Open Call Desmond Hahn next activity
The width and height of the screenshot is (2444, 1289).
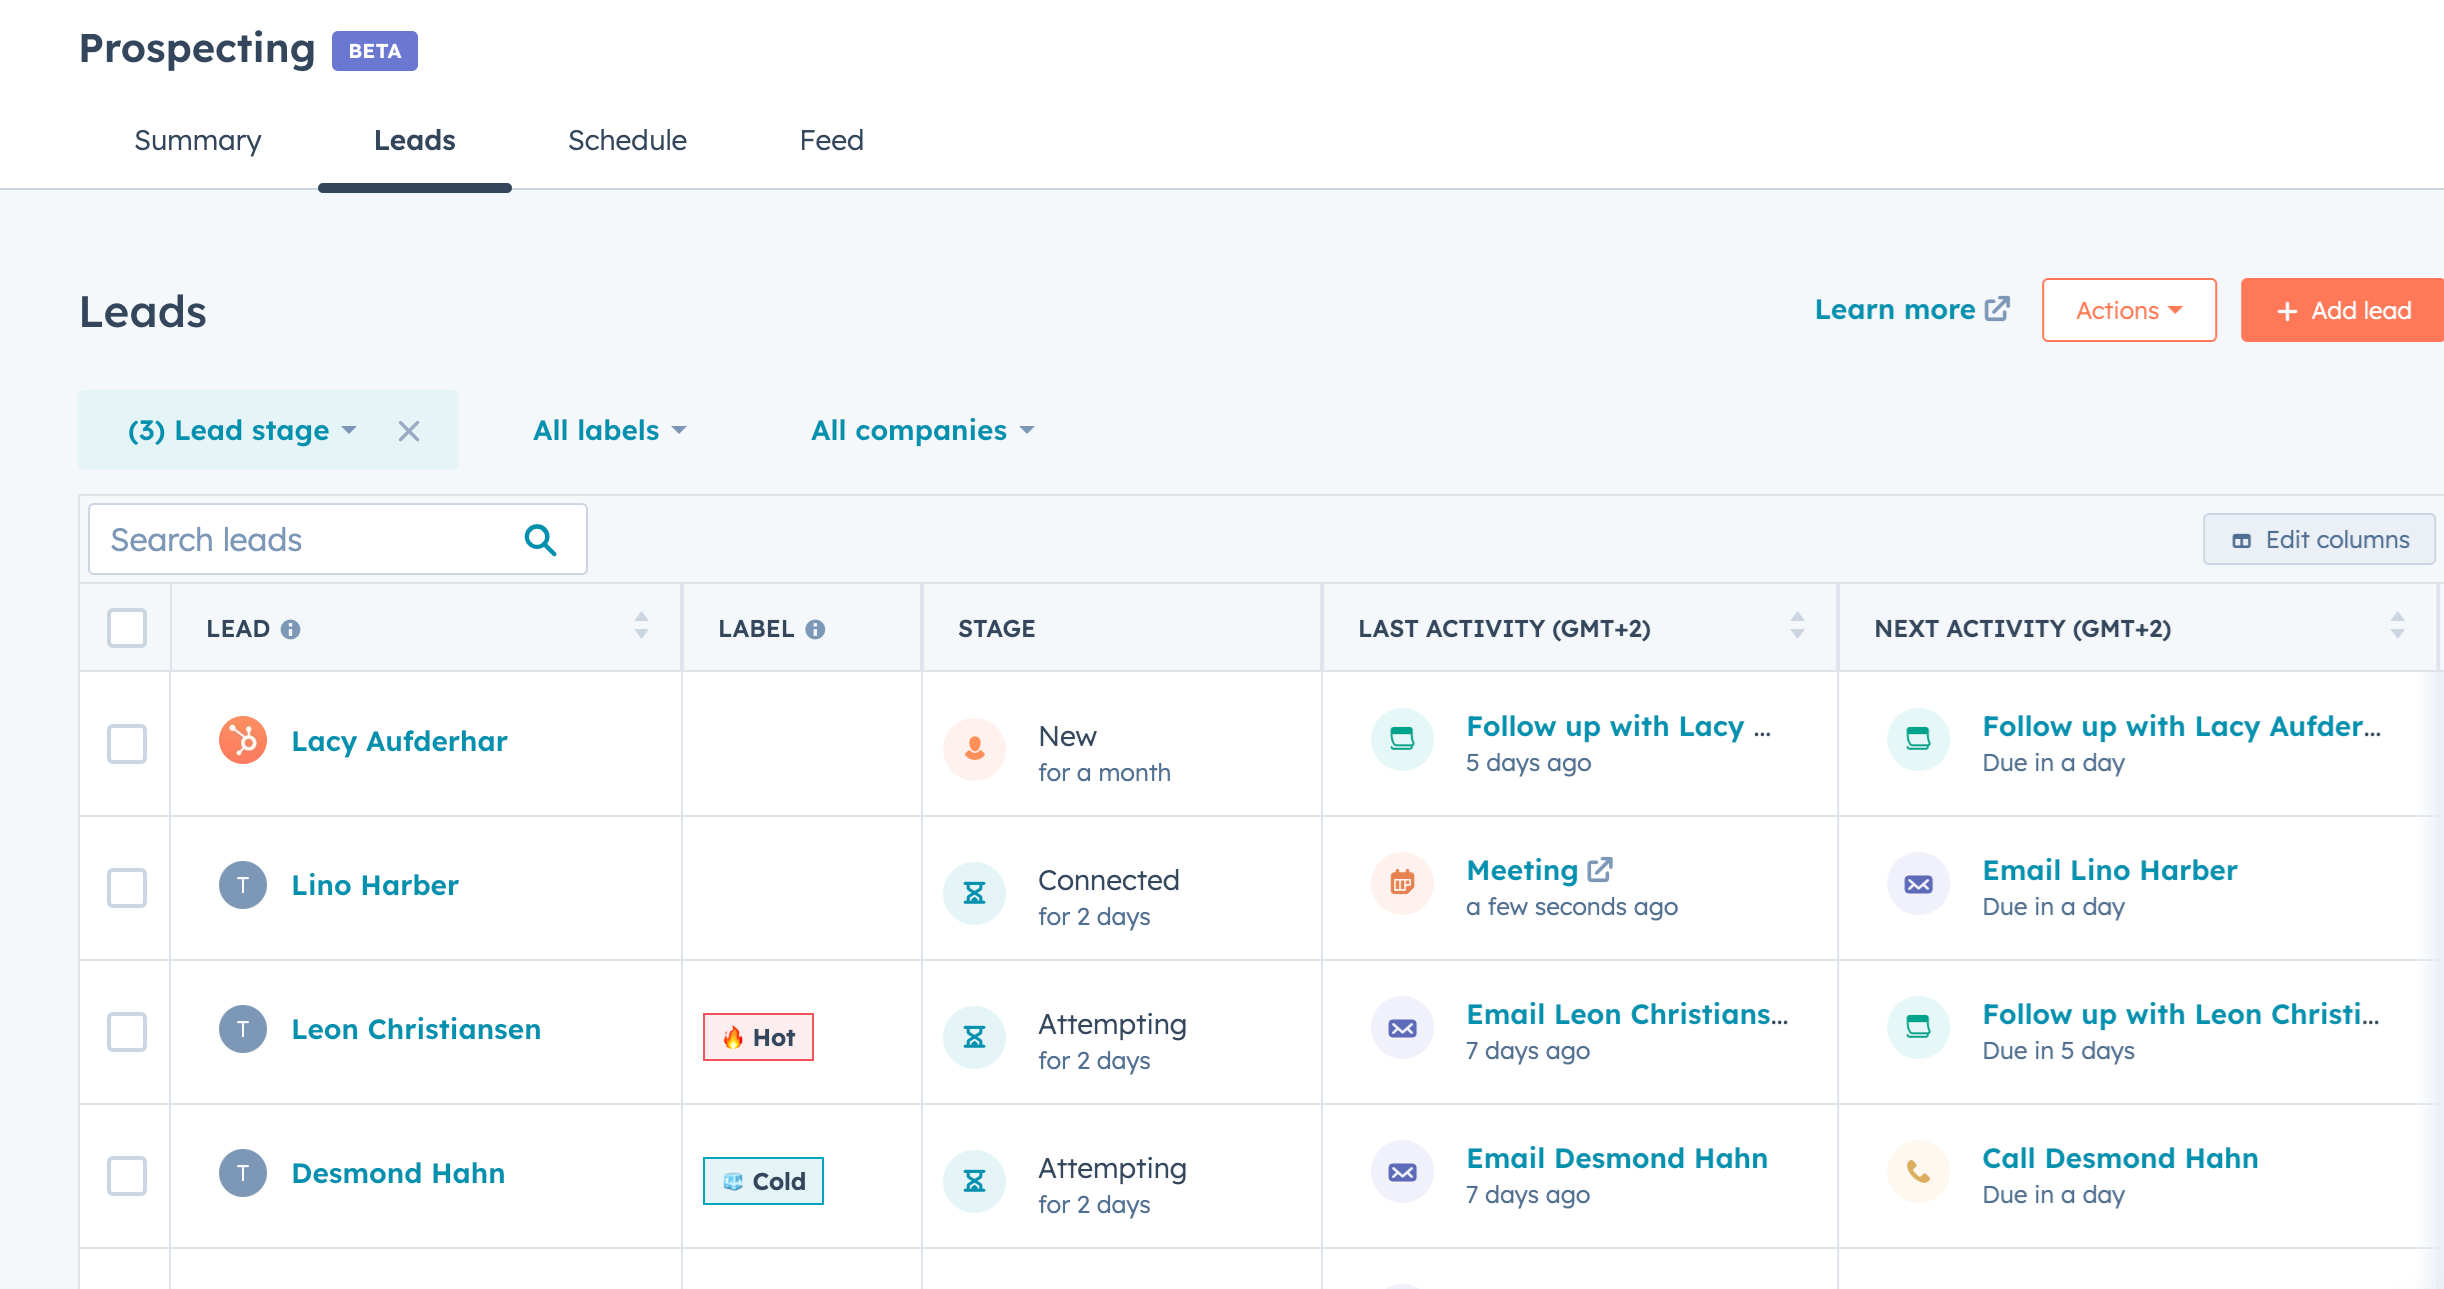pos(2120,1158)
